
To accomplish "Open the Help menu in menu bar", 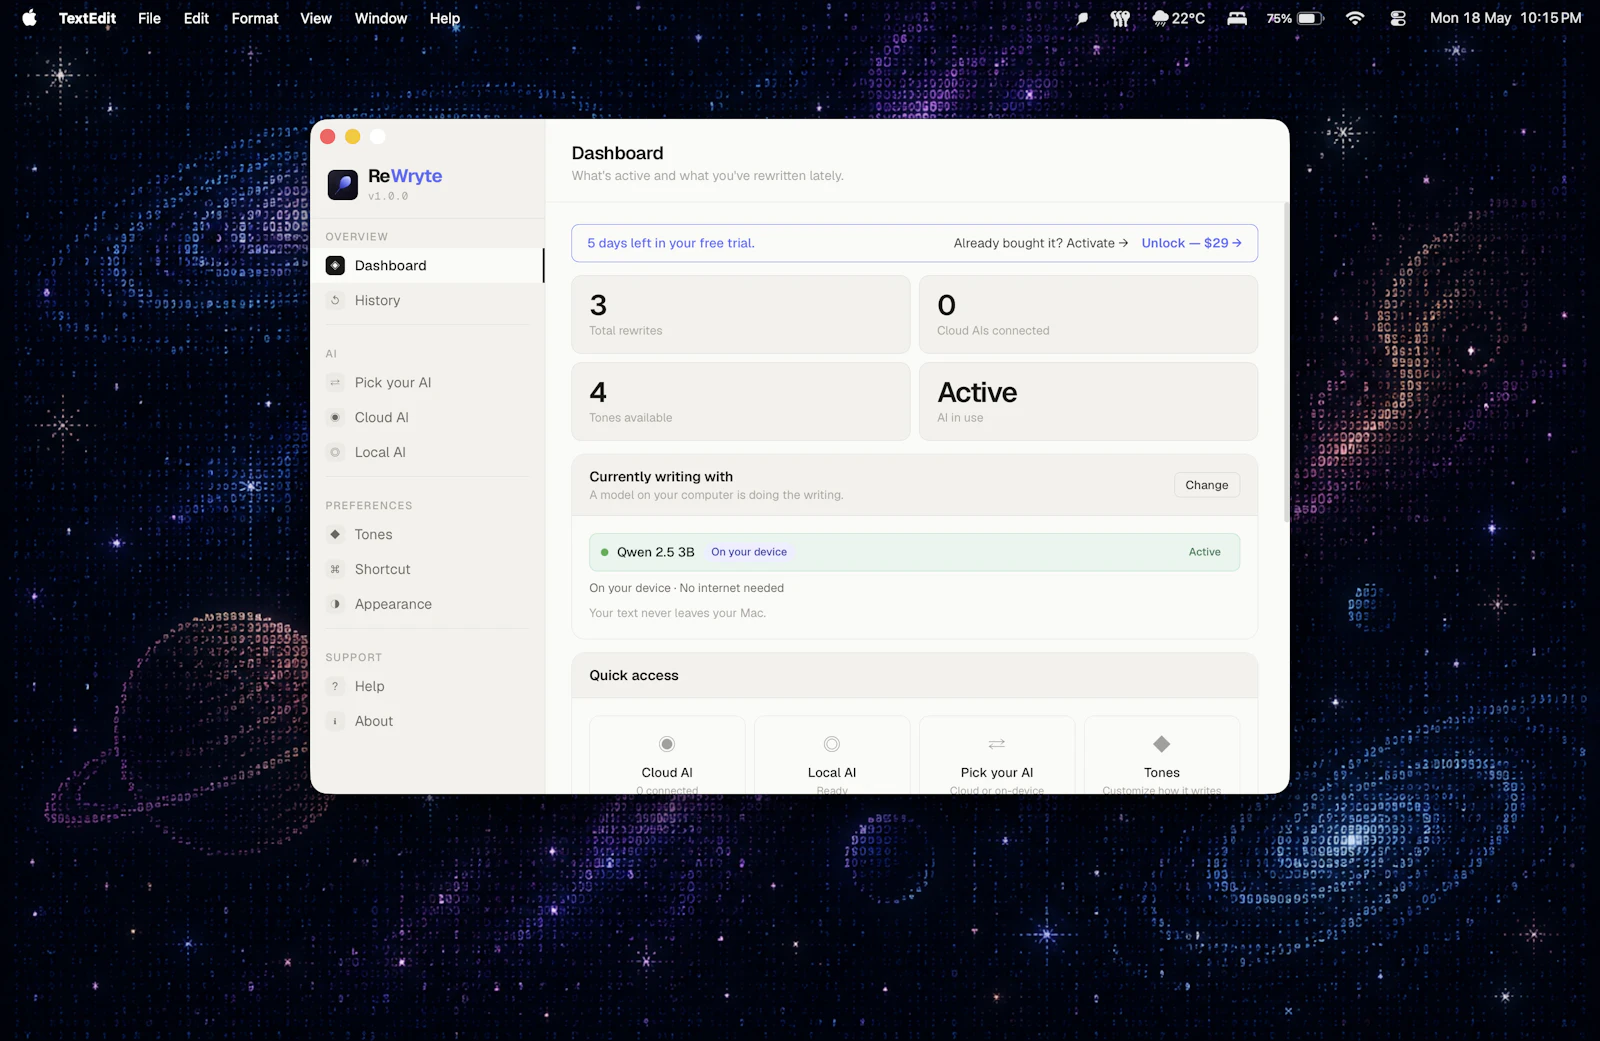I will [x=445, y=18].
